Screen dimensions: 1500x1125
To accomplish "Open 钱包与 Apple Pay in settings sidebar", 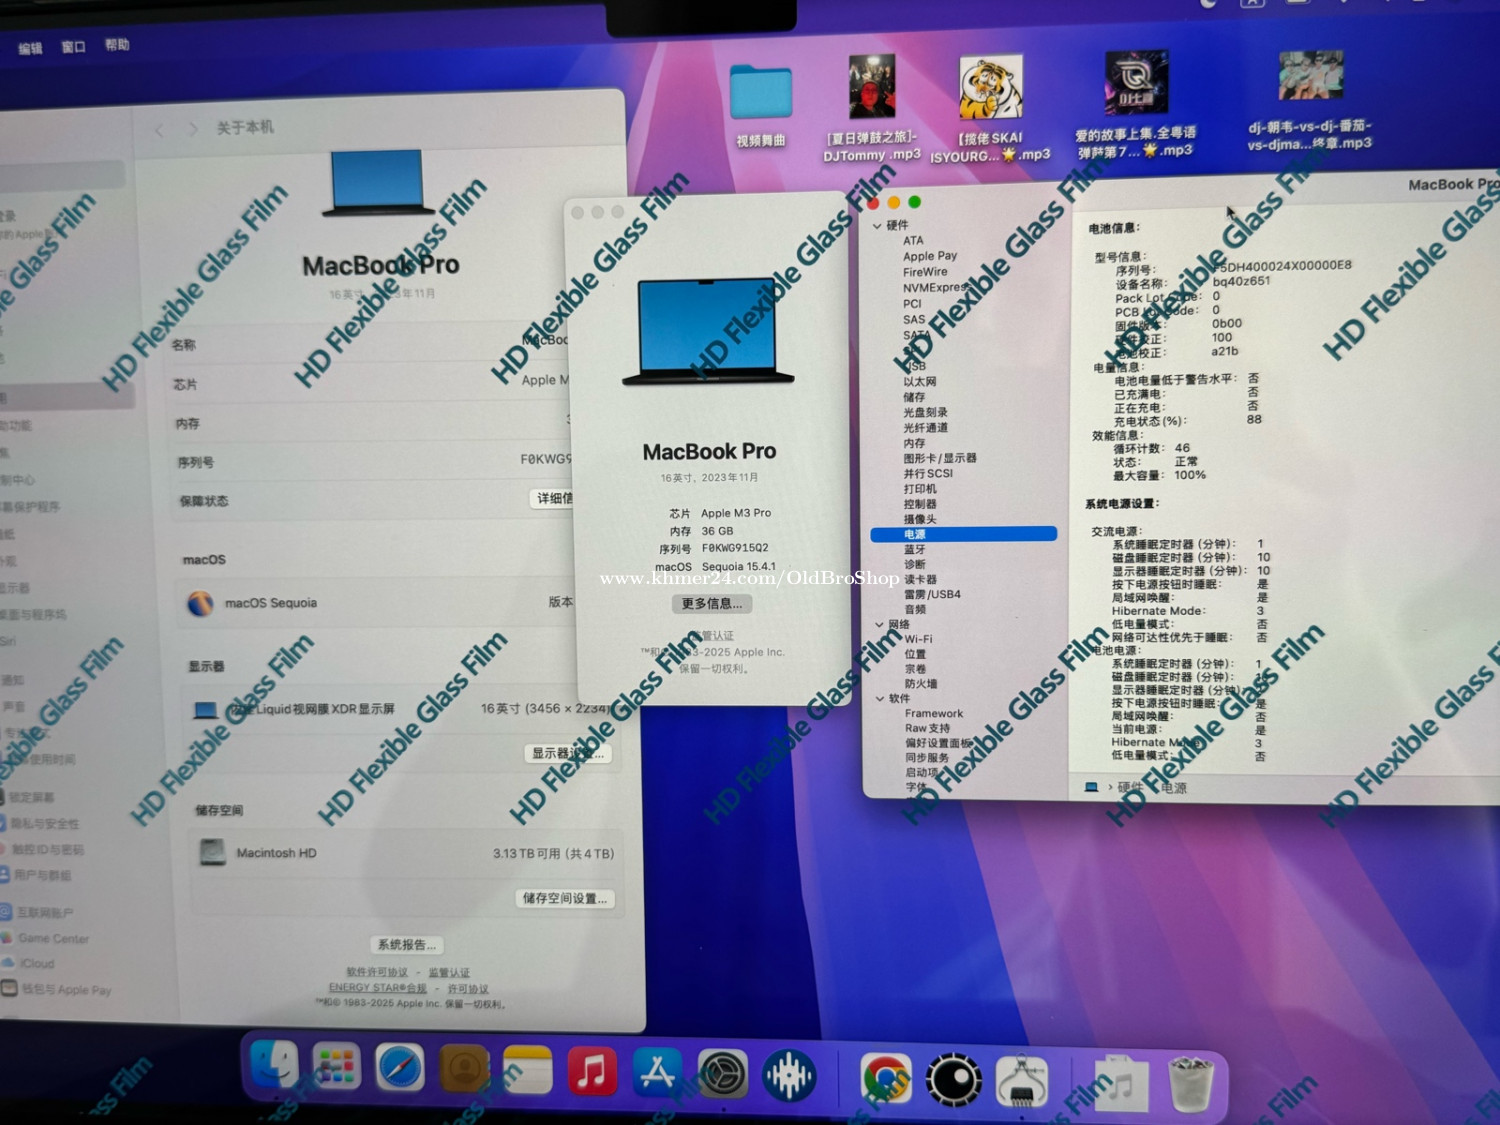I will click(56, 990).
